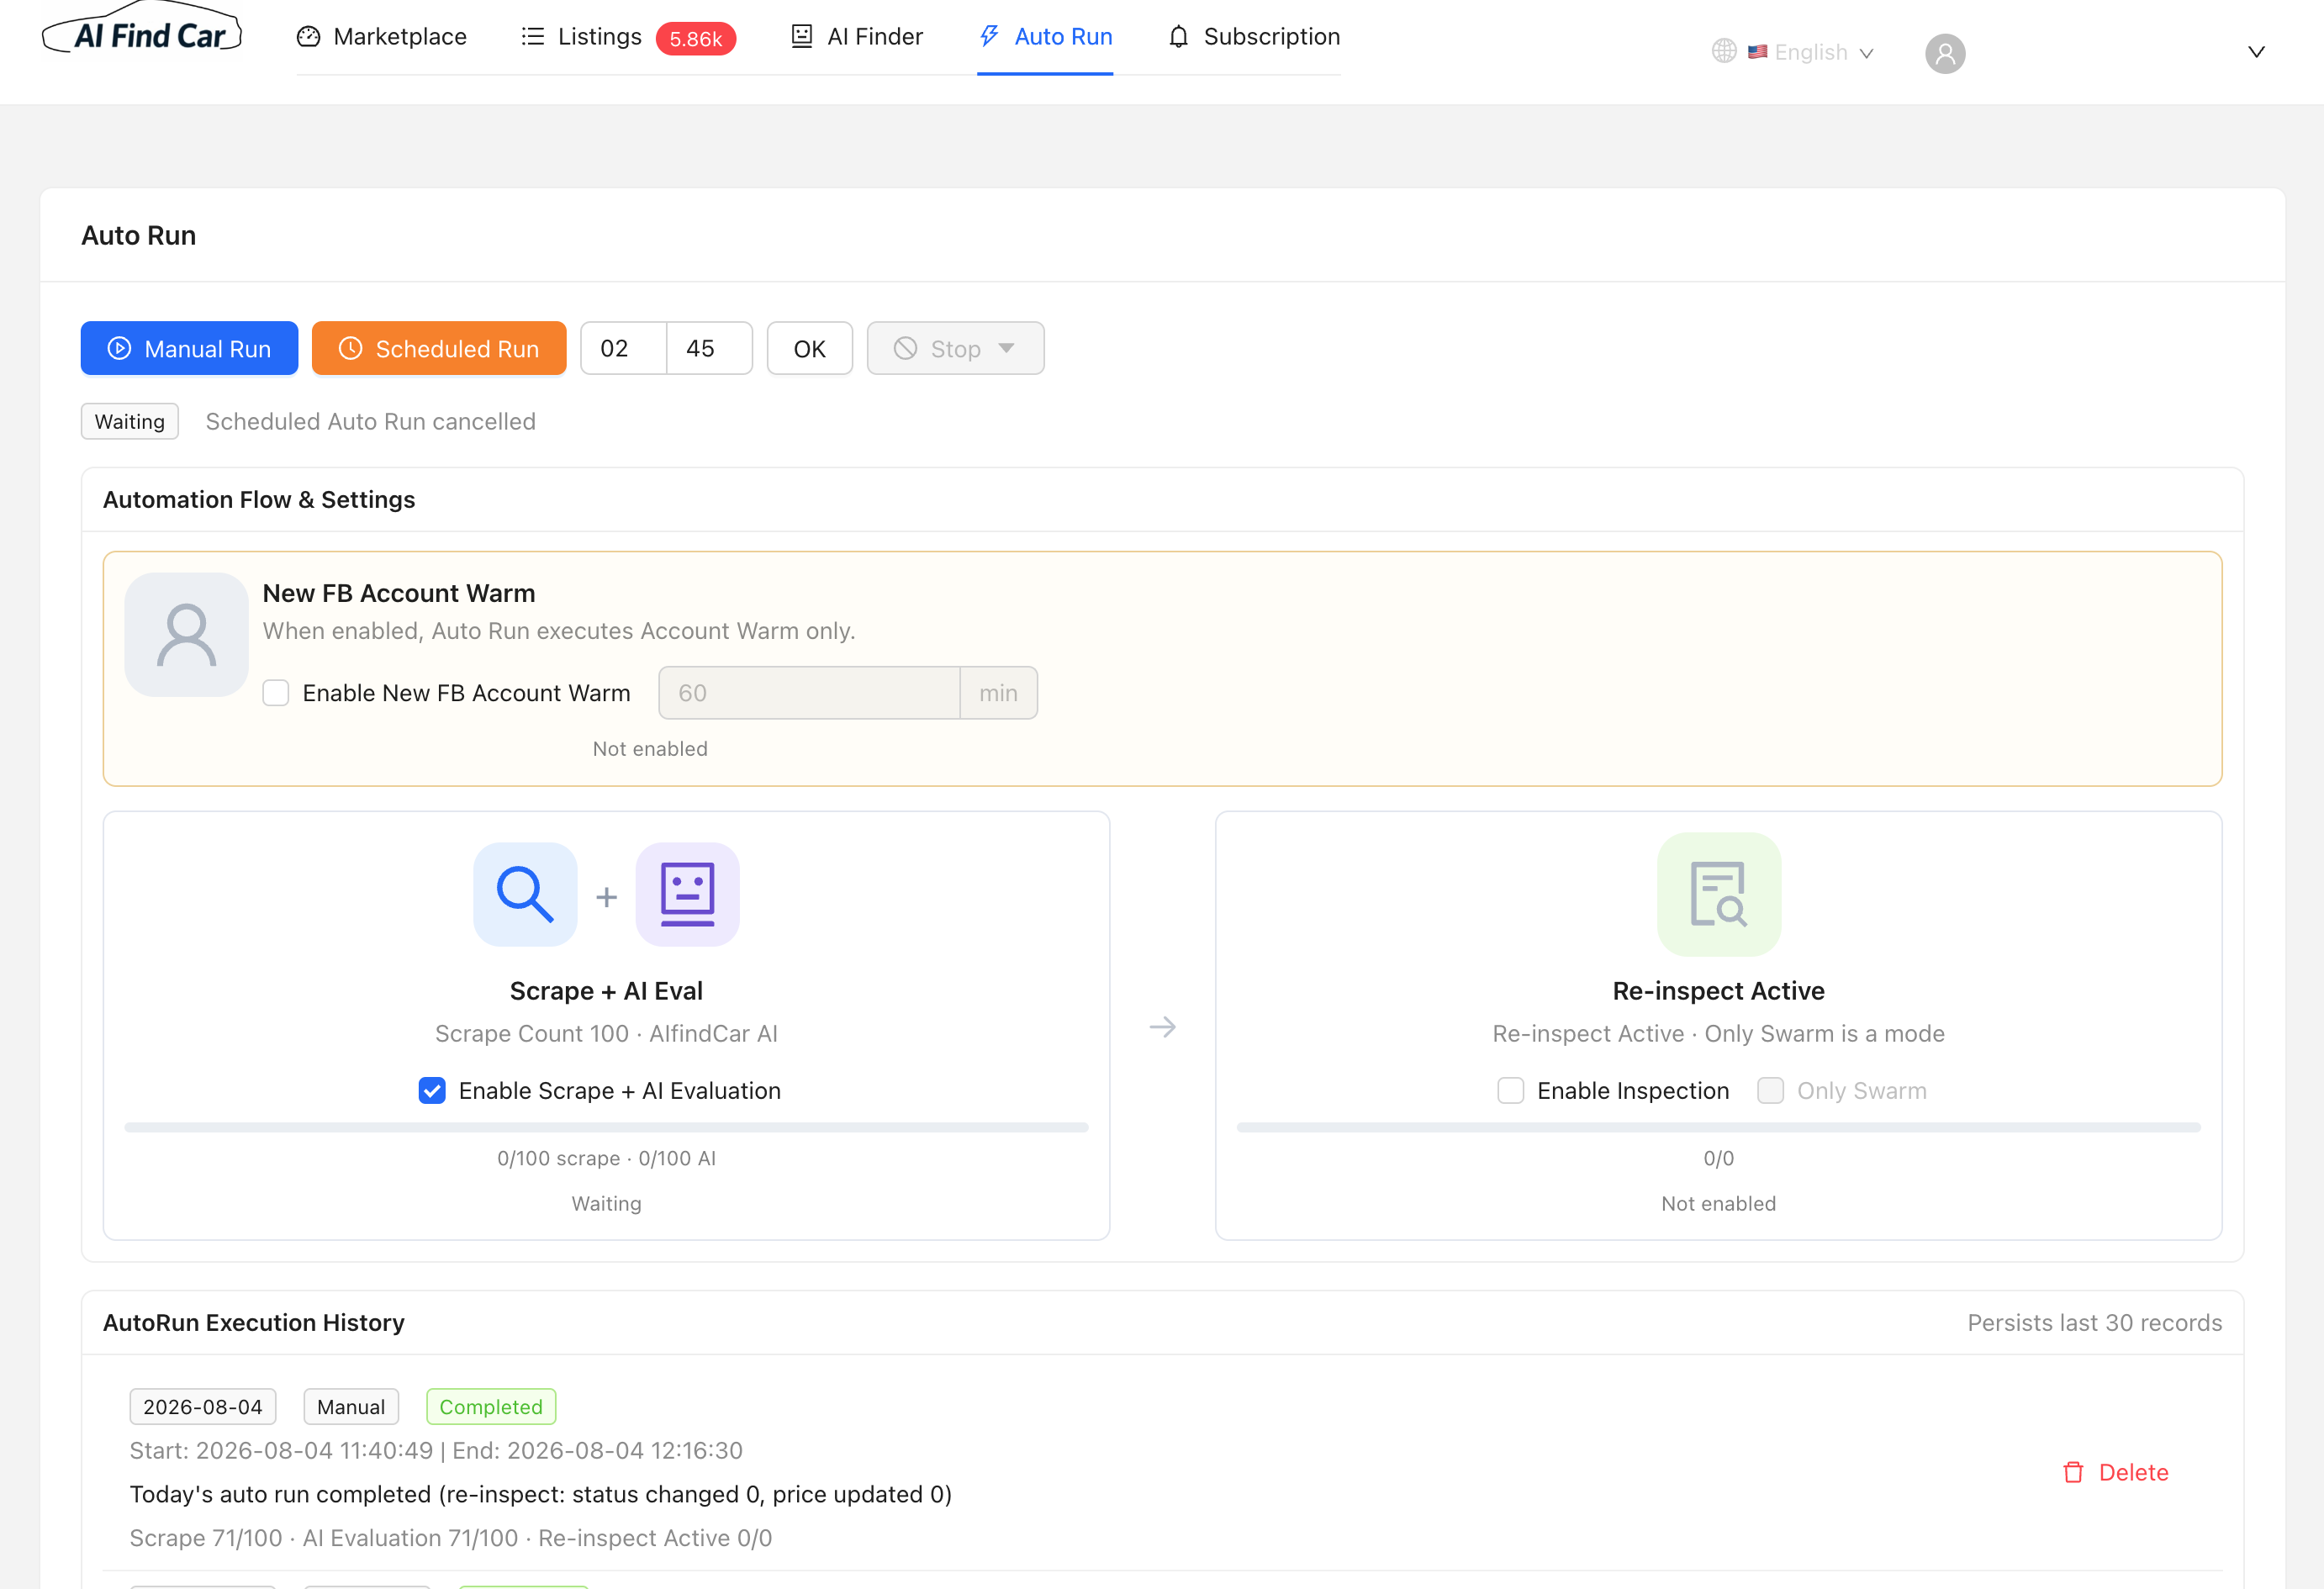The width and height of the screenshot is (2324, 1589).
Task: Expand the account menu chevron
Action: click(2256, 52)
